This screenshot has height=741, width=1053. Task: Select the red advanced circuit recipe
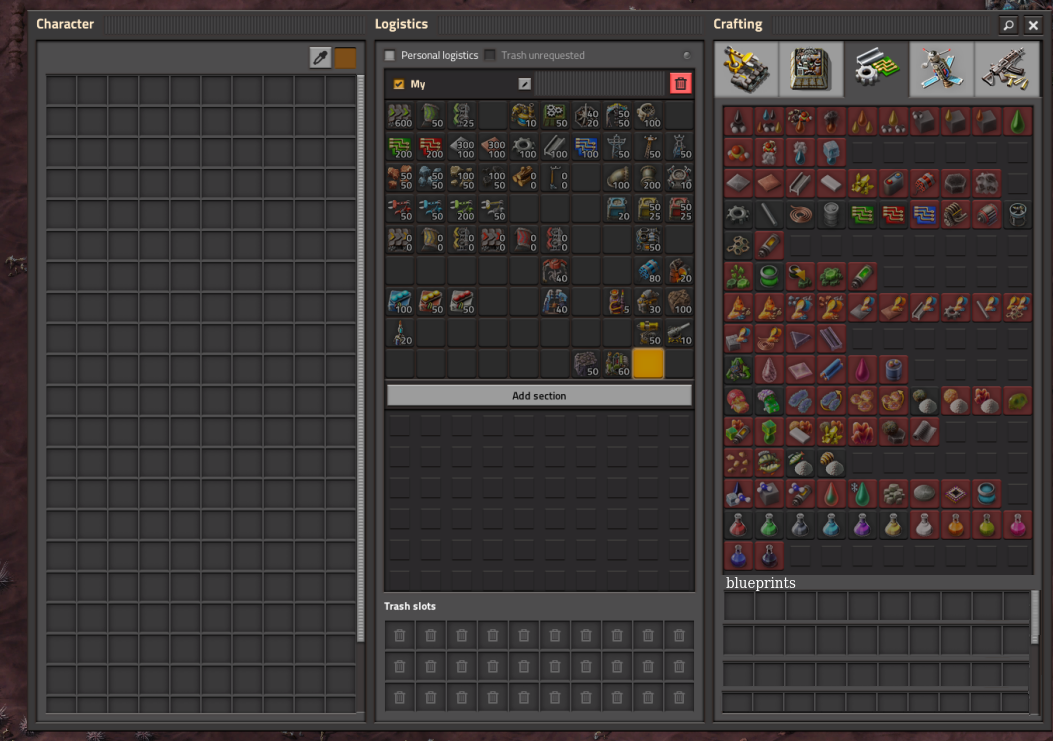click(x=893, y=214)
